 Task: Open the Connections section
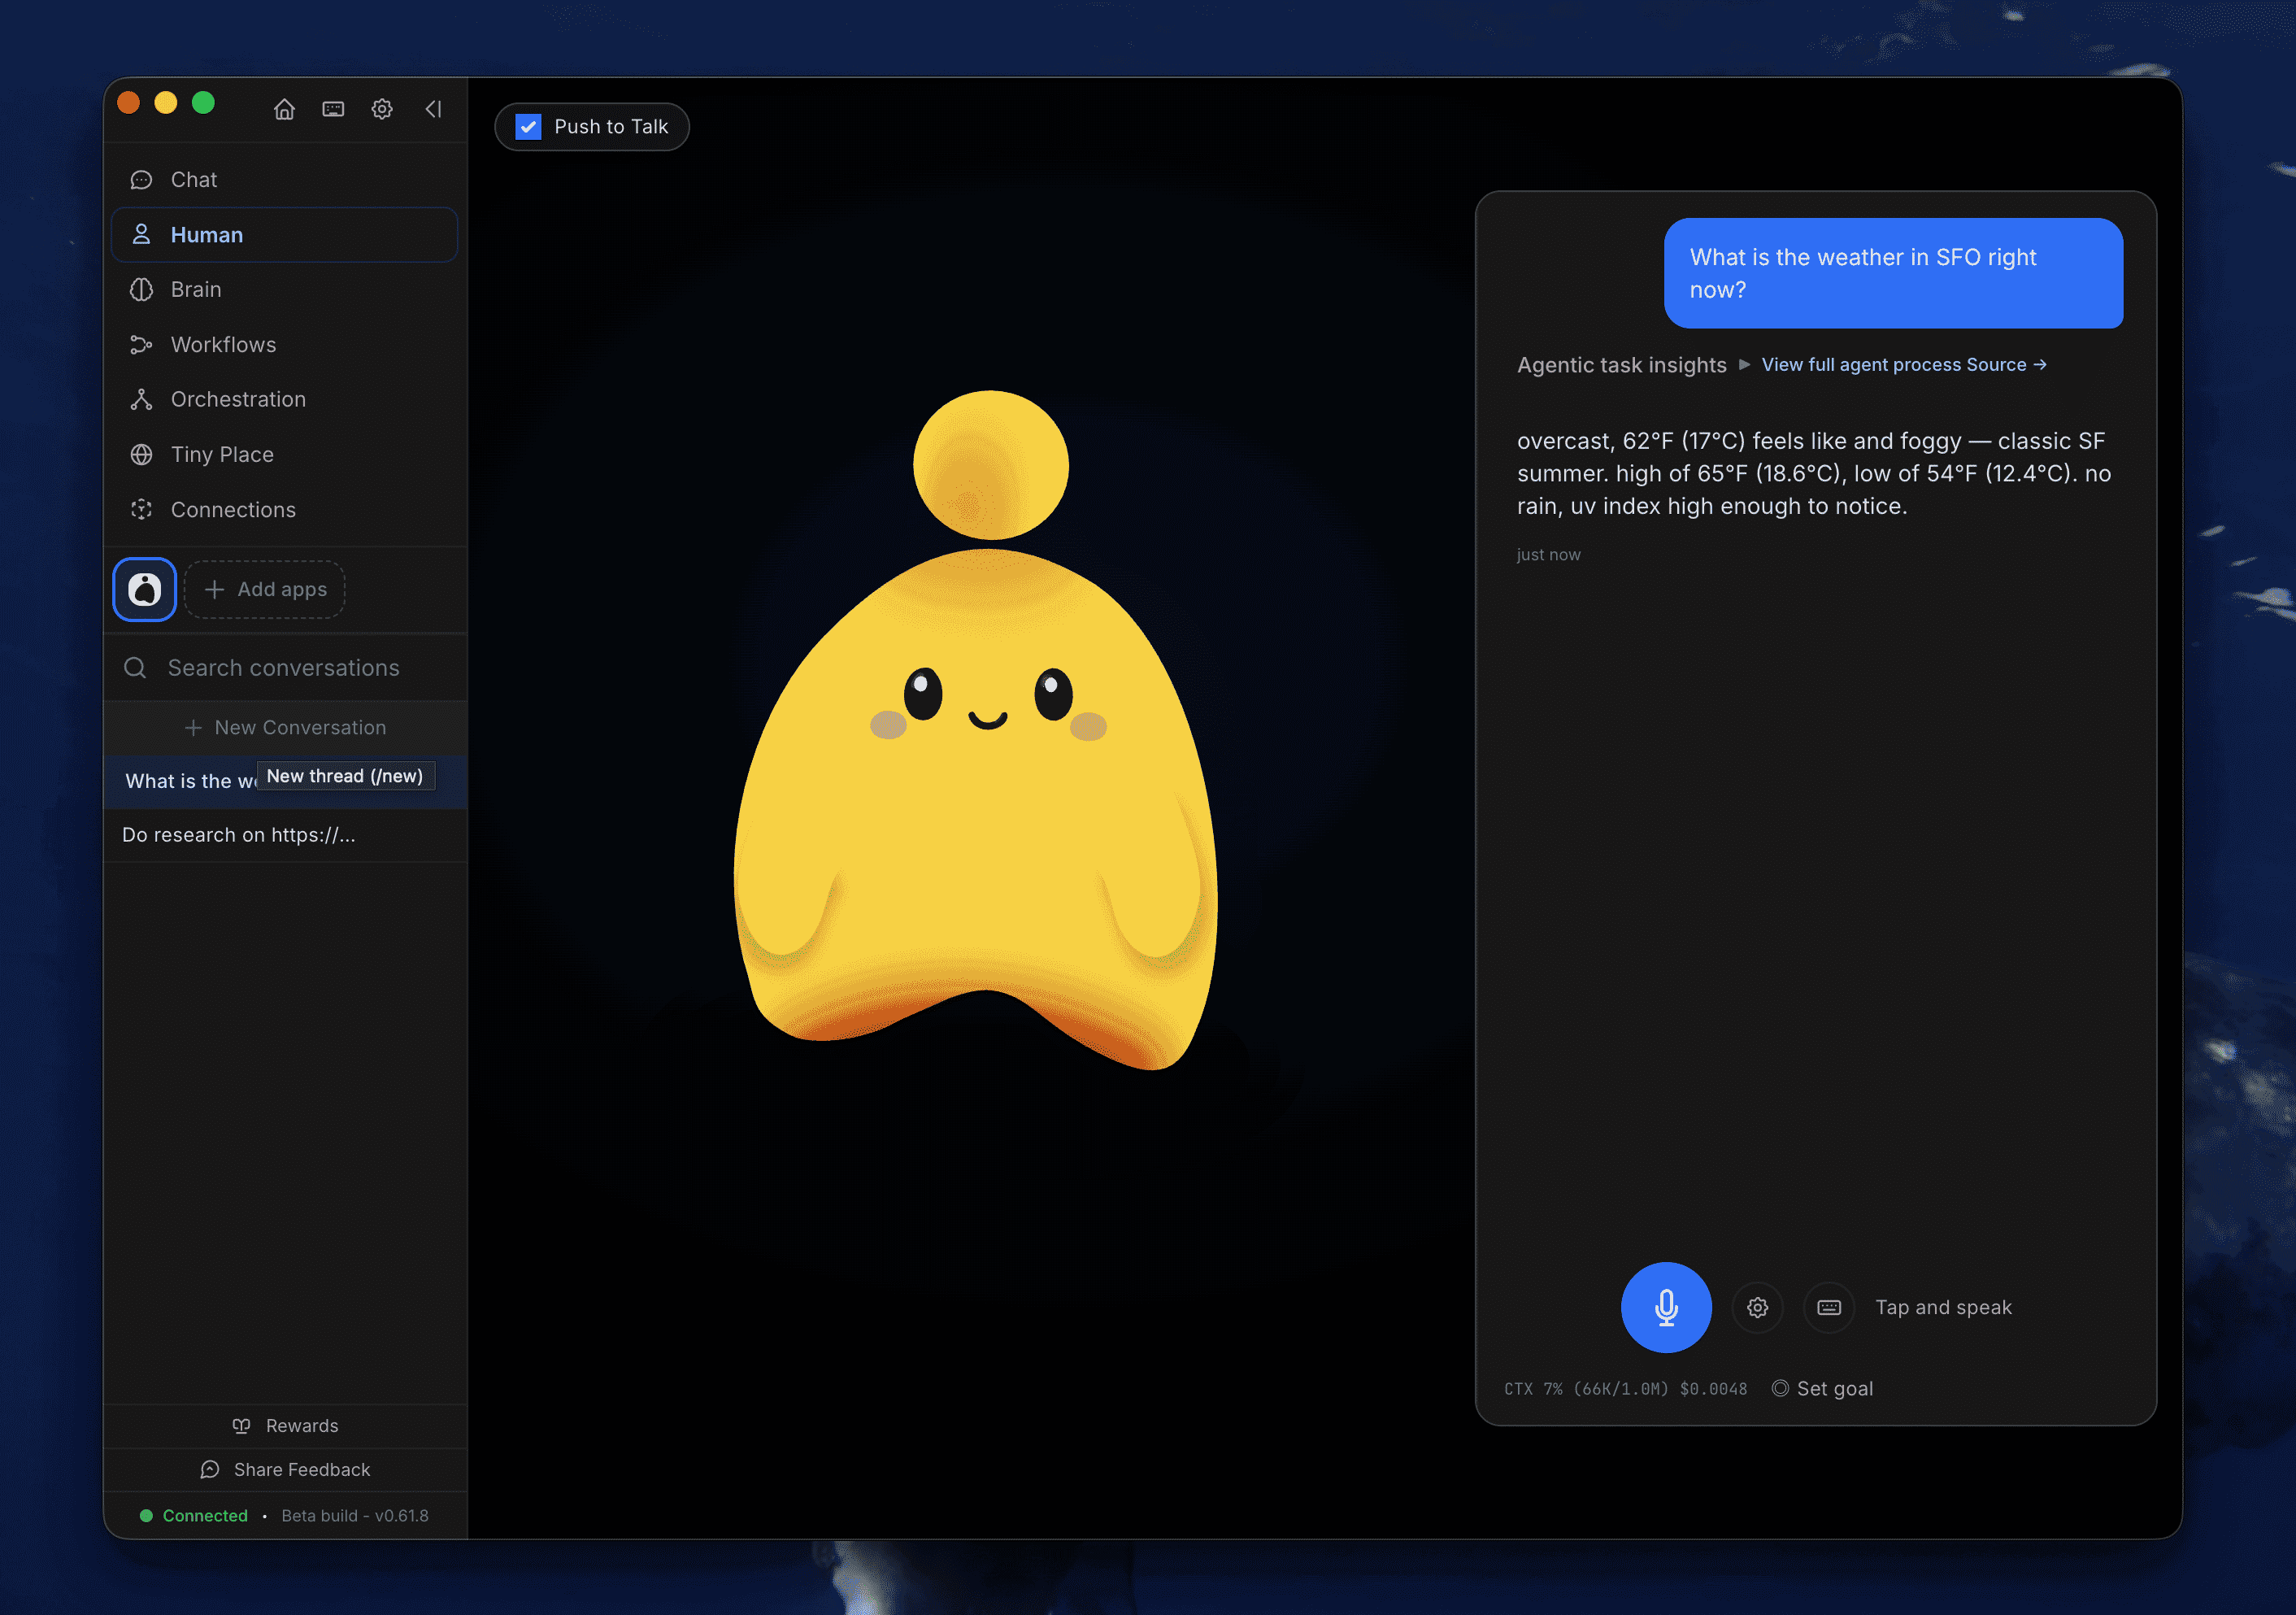(284, 509)
